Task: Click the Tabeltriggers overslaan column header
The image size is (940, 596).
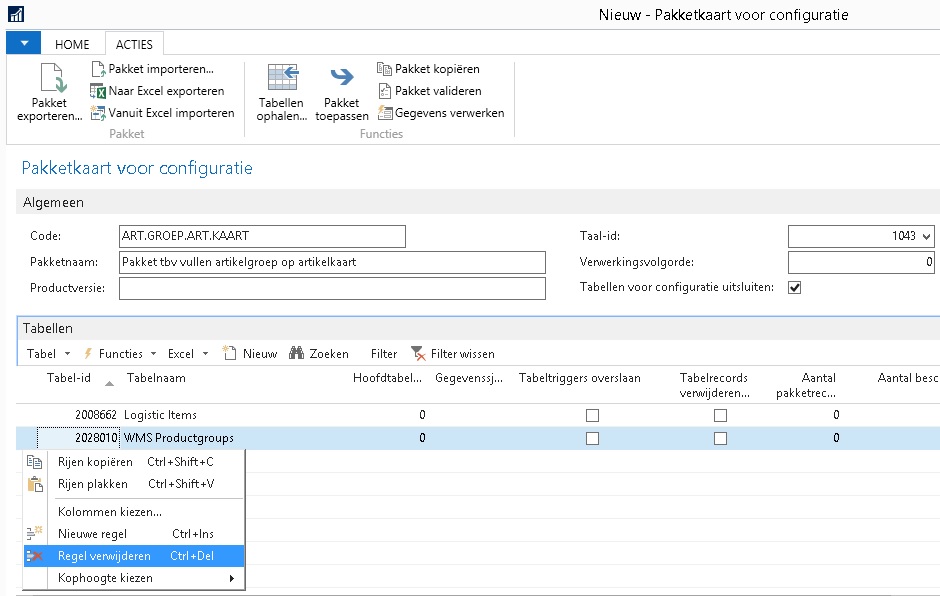Action: coord(580,378)
